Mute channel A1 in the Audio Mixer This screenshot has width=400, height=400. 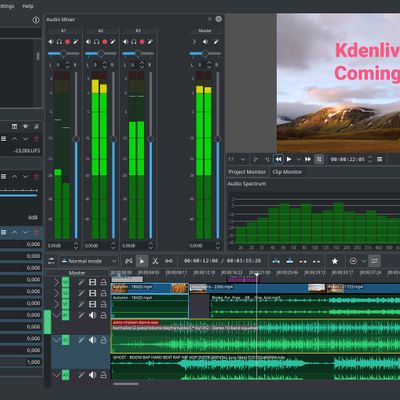pos(51,42)
